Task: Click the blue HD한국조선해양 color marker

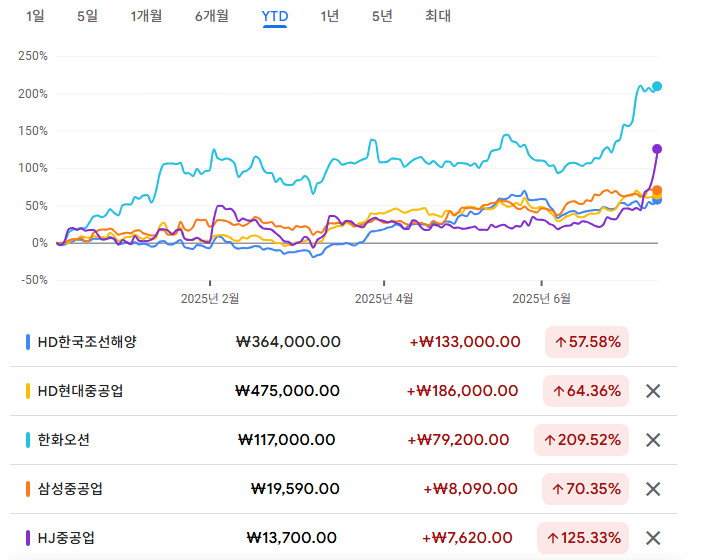Action: 28,342
